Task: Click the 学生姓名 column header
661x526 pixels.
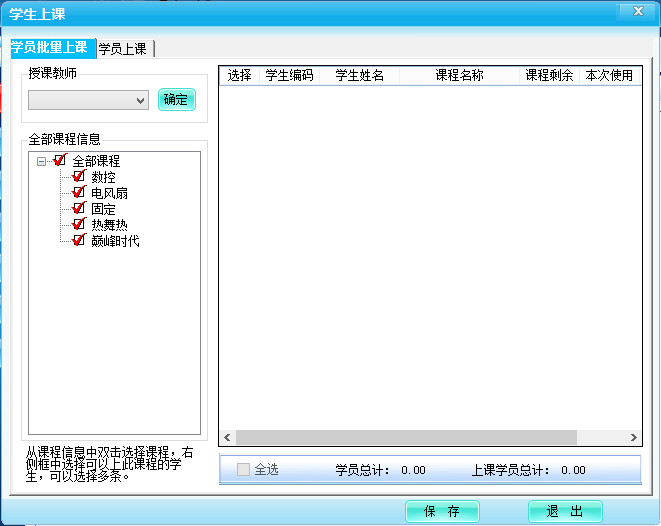Action: point(360,75)
